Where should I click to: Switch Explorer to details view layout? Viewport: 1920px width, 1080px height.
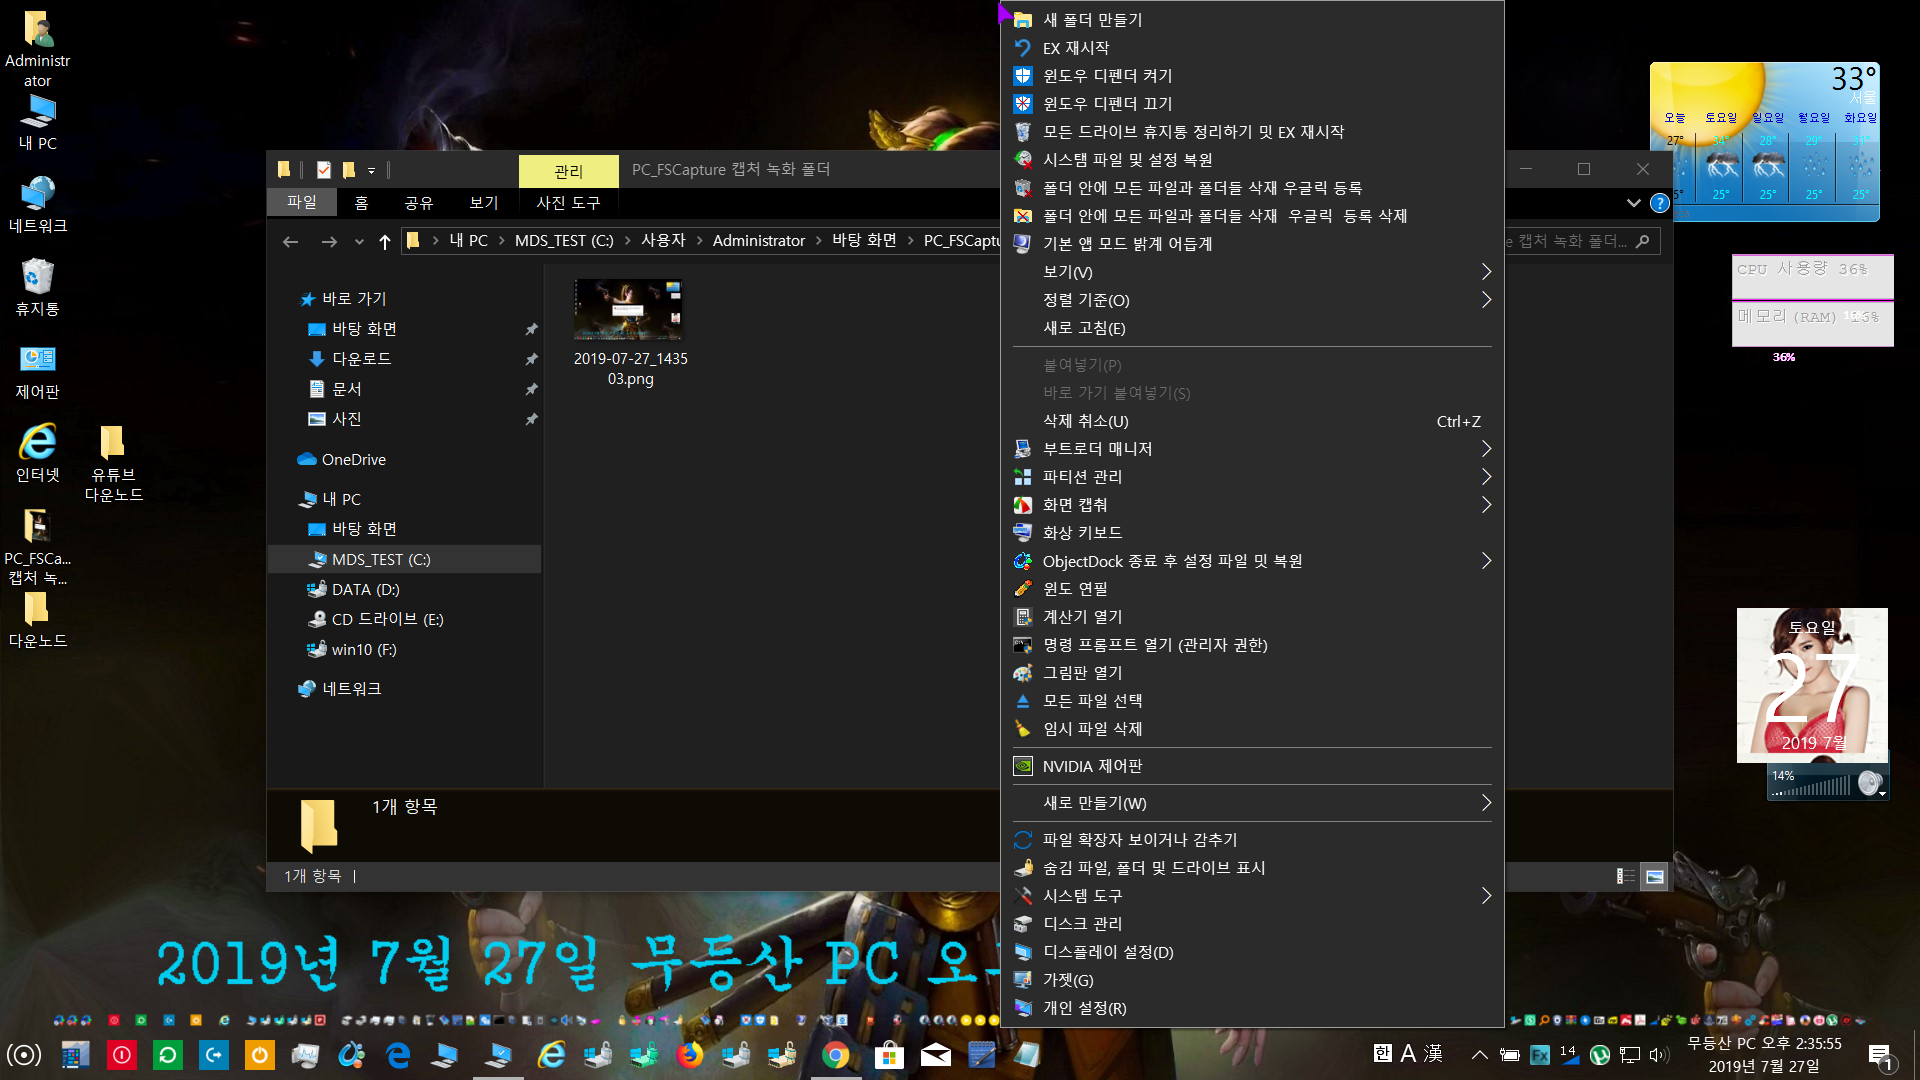[x=1626, y=877]
